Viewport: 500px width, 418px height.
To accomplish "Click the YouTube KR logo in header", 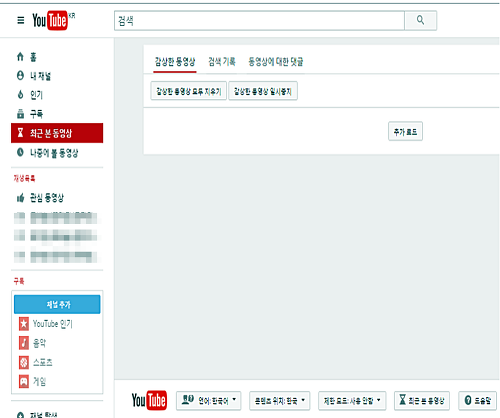I will tap(54, 20).
